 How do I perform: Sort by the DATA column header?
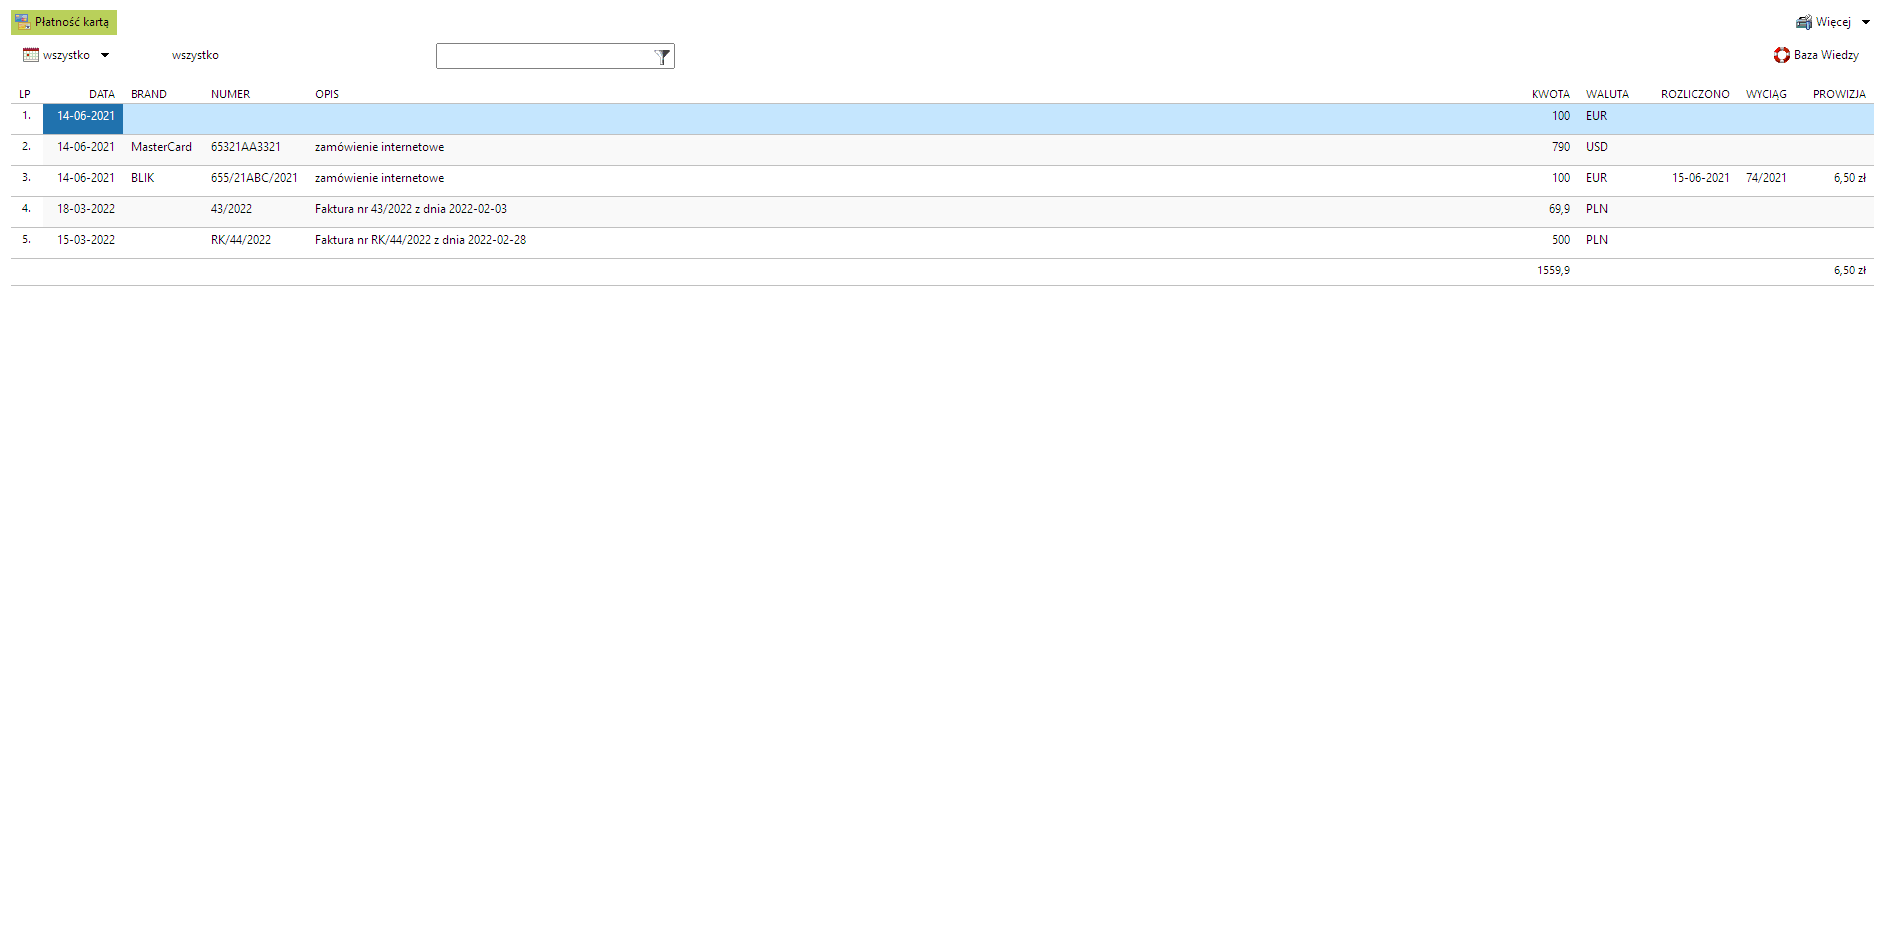coord(101,94)
